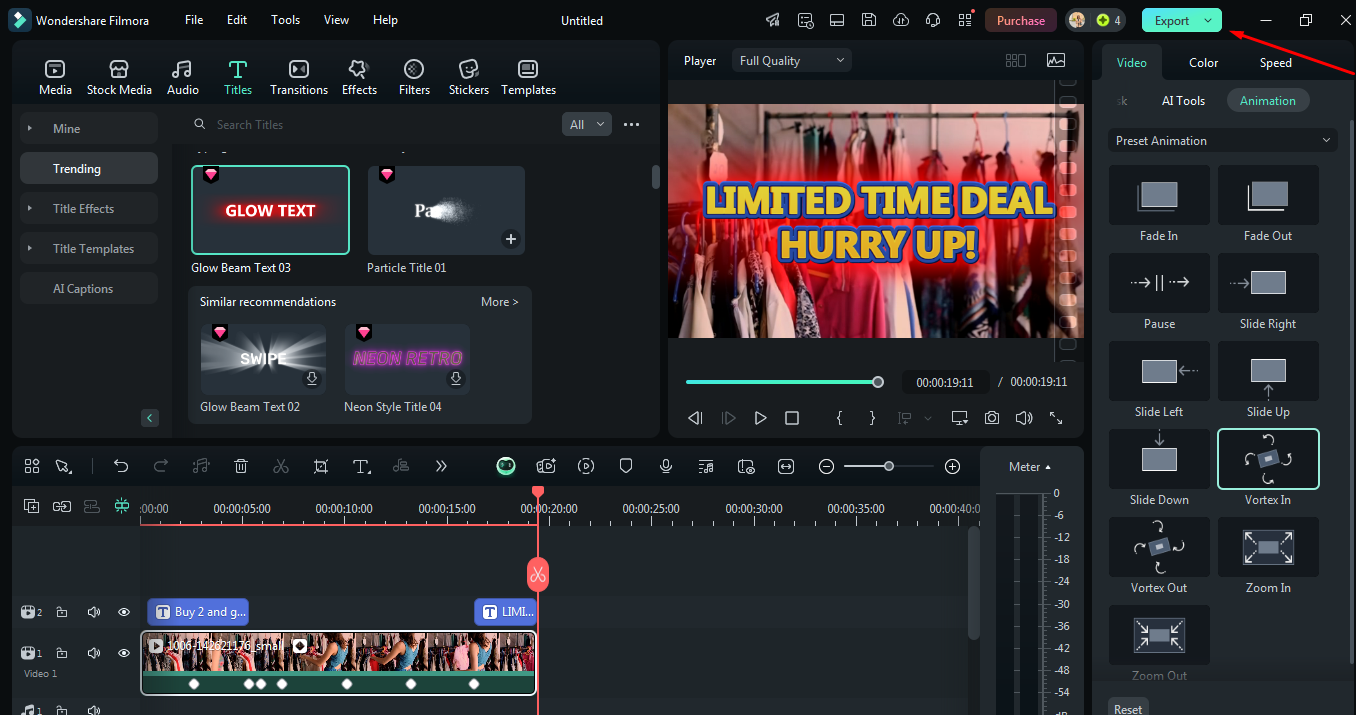Add text with the timeline Text tool

pos(362,466)
